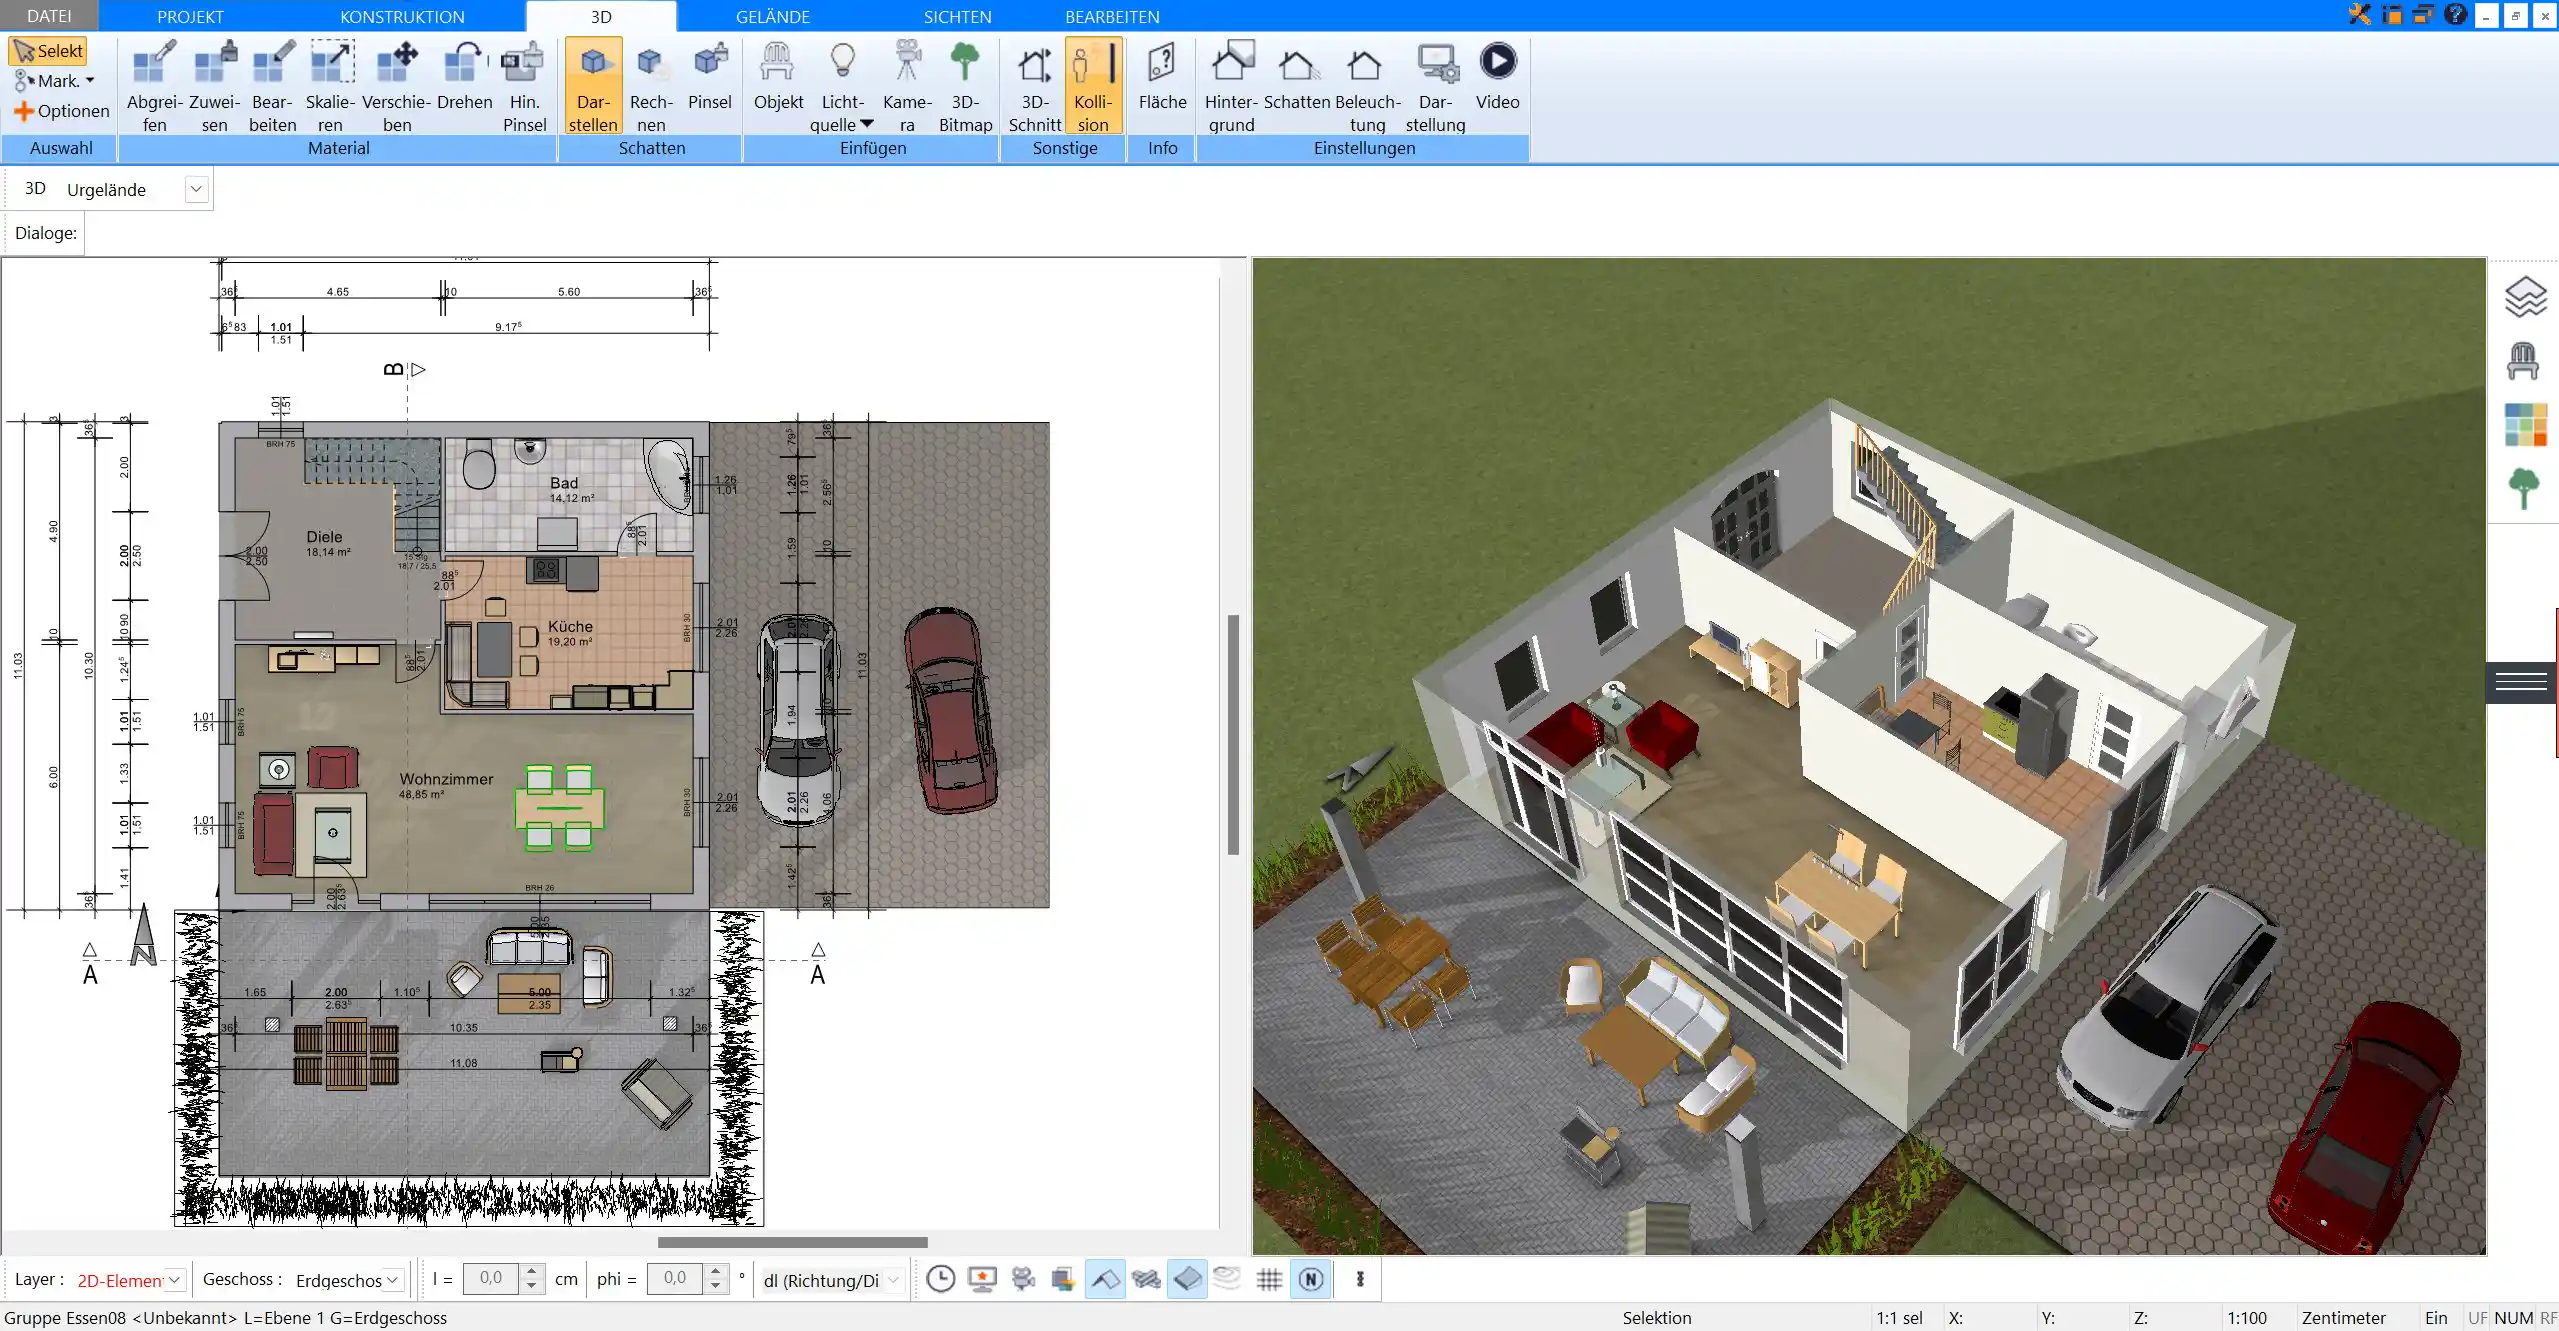Click the 2D plan horizontal scrollbar

point(792,1243)
